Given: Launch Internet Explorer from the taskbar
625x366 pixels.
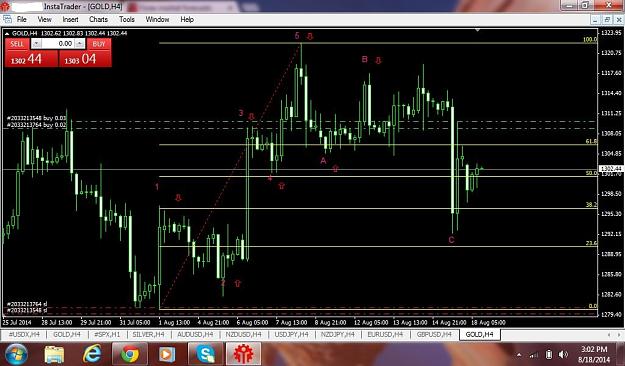Looking at the screenshot, I should [92, 354].
